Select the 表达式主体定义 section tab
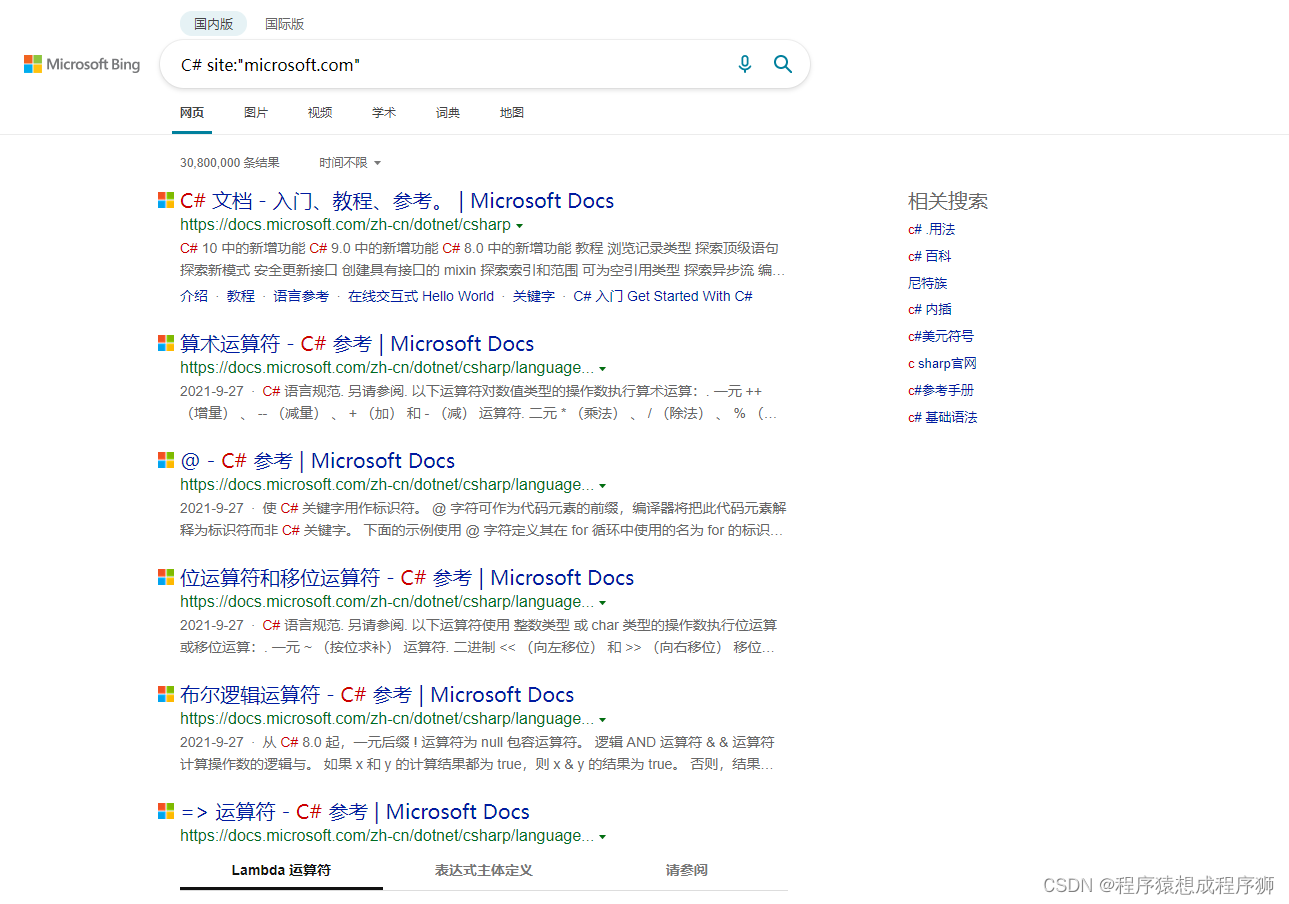1289x904 pixels. pyautogui.click(x=484, y=870)
